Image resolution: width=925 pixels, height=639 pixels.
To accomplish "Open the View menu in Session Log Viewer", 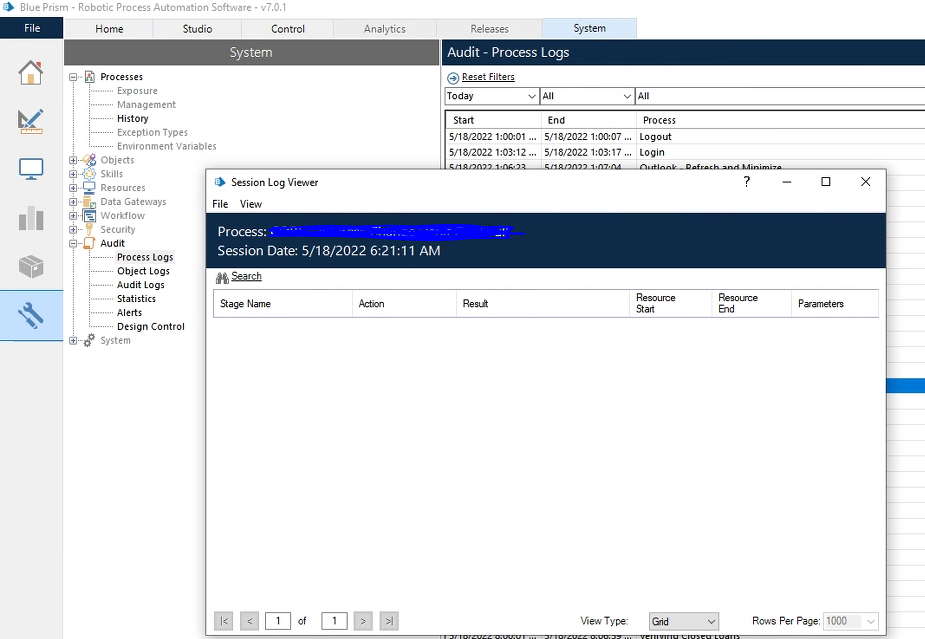I will point(250,204).
